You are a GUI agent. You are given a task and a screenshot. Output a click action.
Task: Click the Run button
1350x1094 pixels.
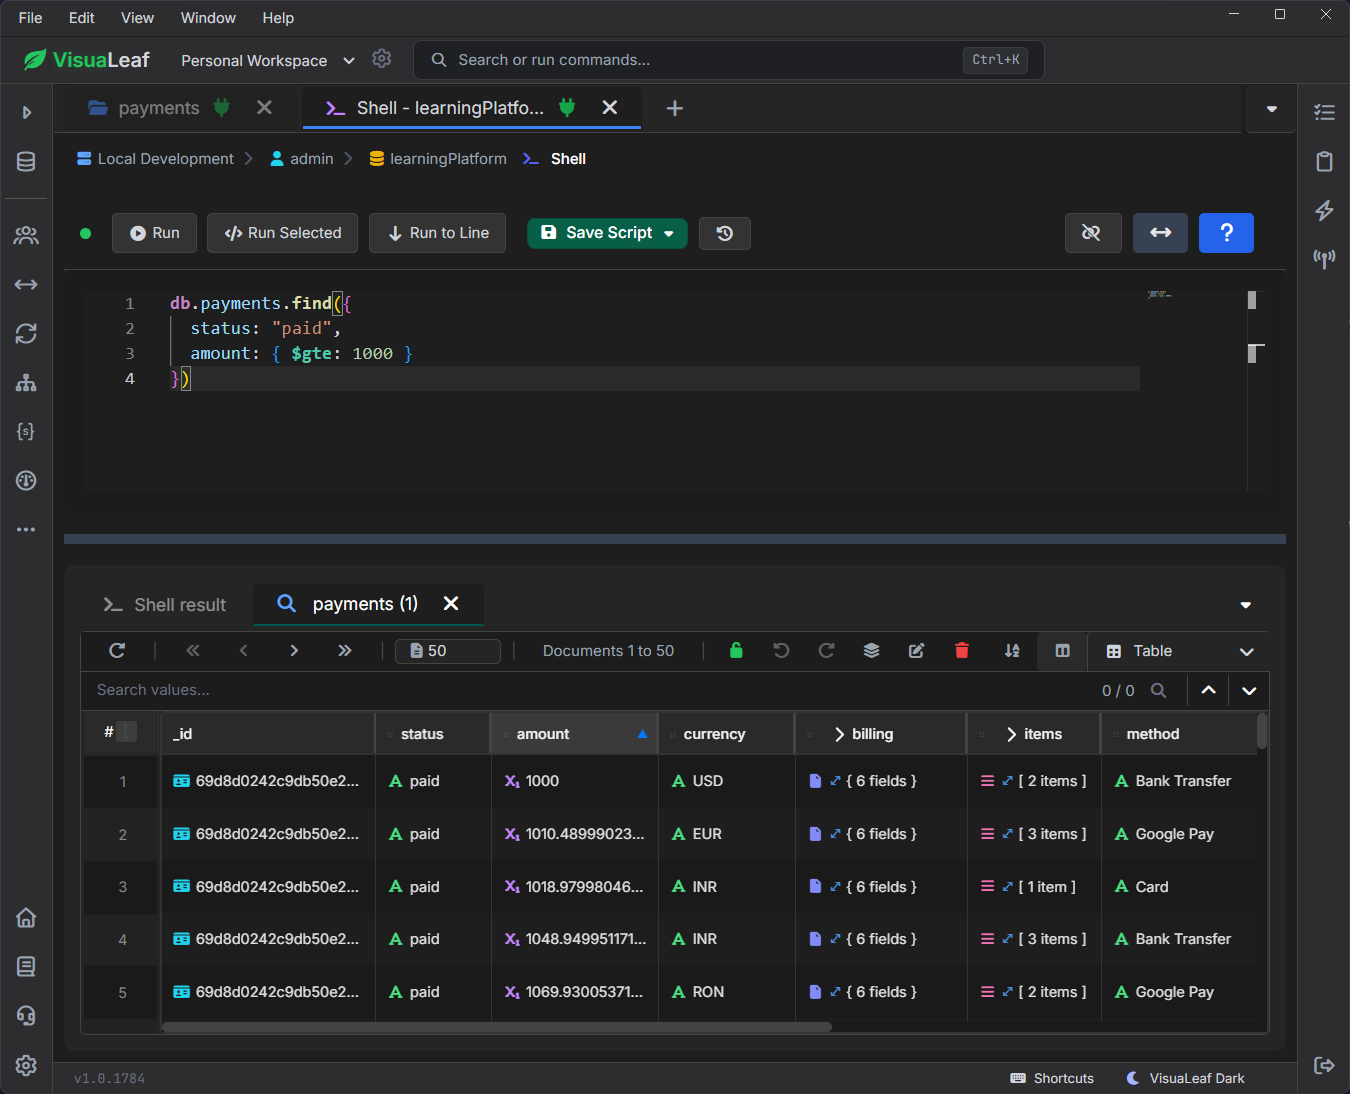coord(154,233)
